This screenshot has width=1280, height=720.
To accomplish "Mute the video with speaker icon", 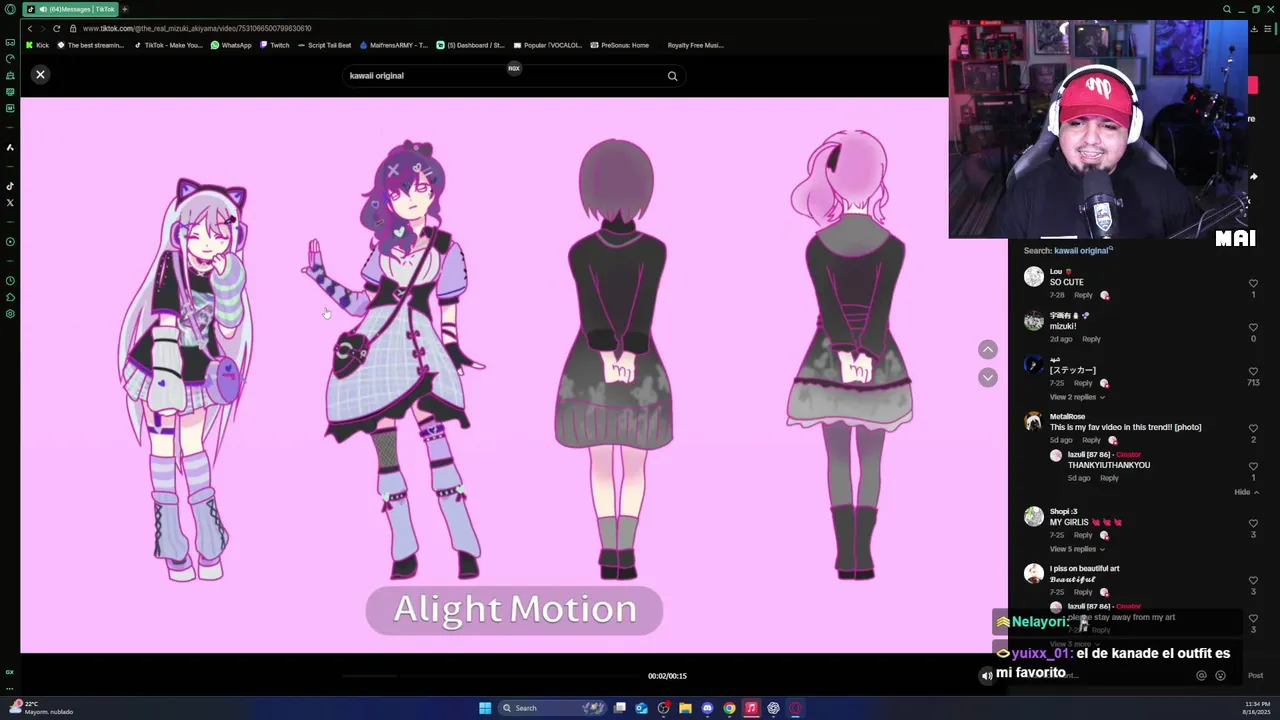I will [987, 676].
